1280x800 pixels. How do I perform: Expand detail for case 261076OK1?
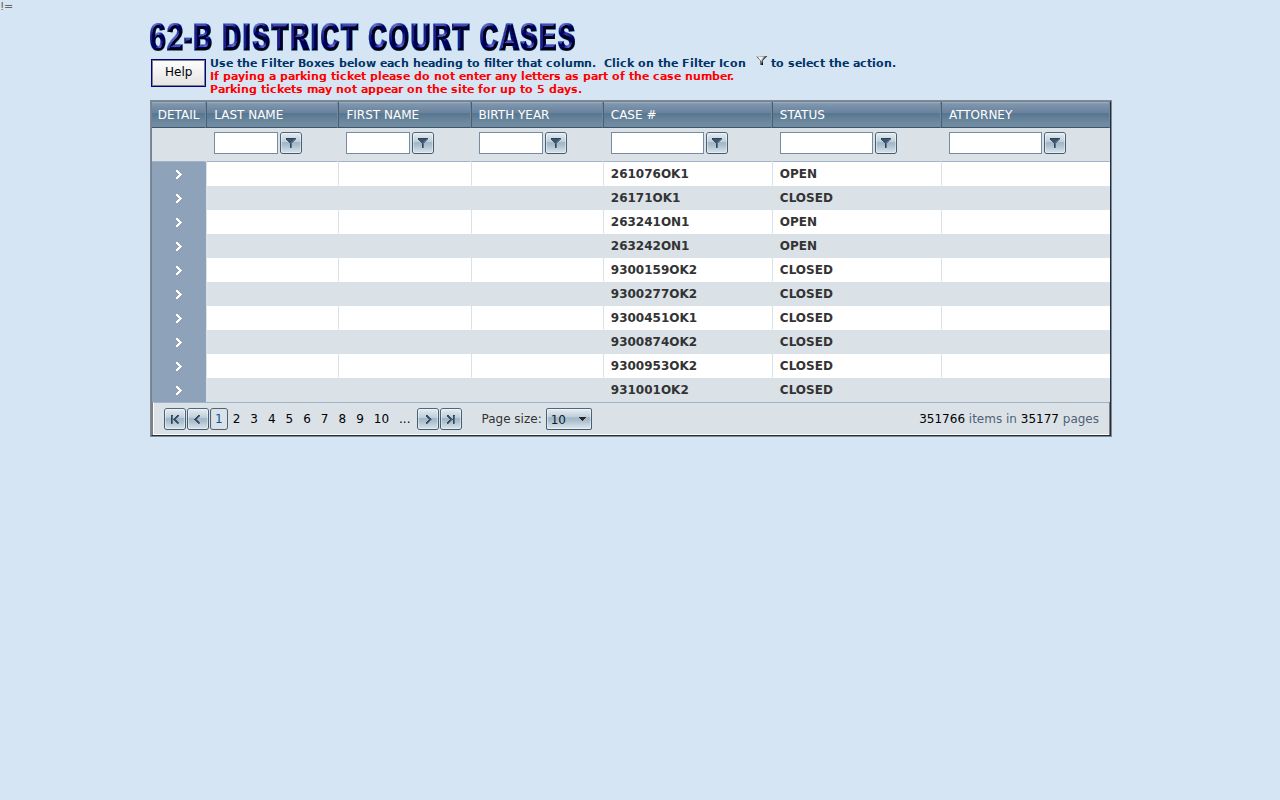(179, 174)
